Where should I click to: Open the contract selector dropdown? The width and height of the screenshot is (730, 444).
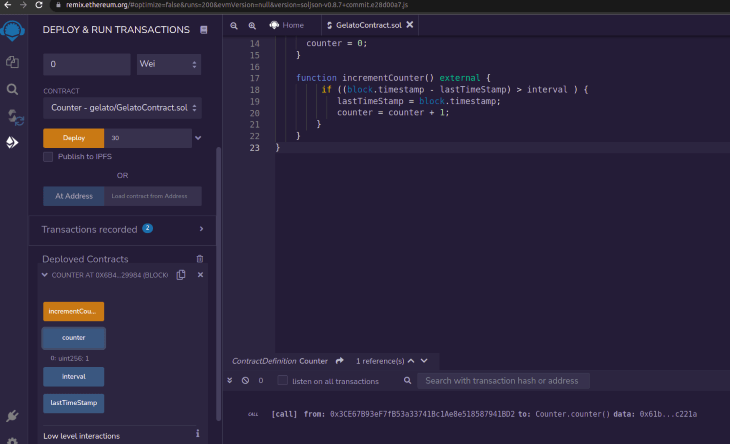[122, 108]
